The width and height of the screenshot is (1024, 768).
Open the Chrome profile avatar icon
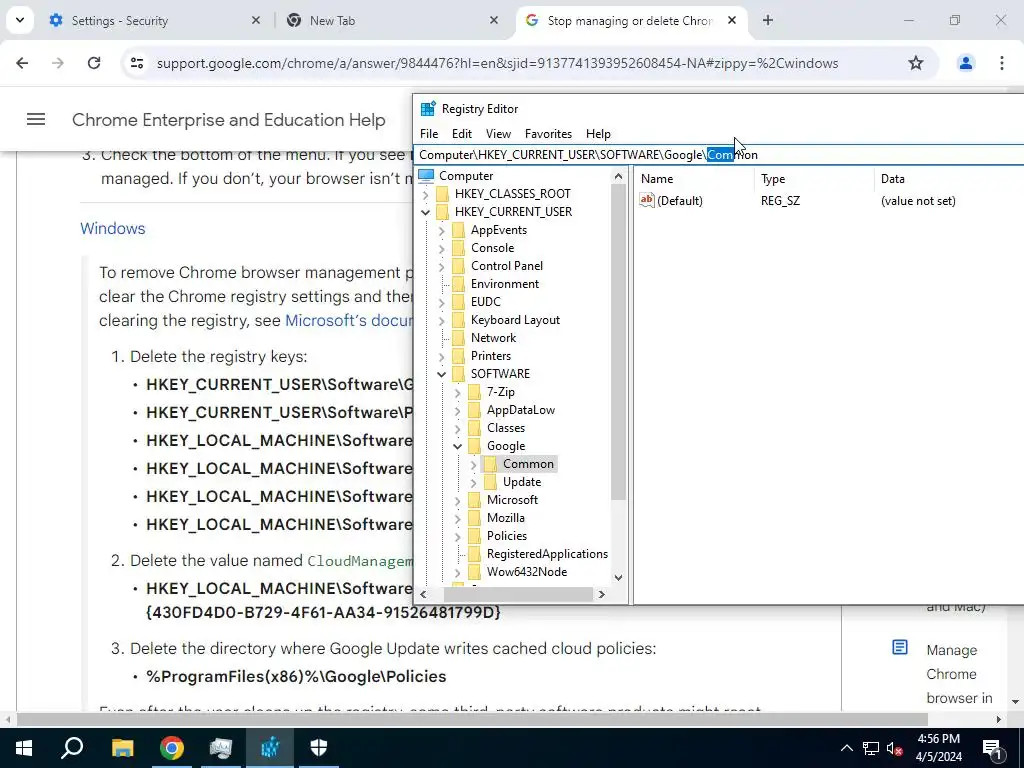[965, 63]
